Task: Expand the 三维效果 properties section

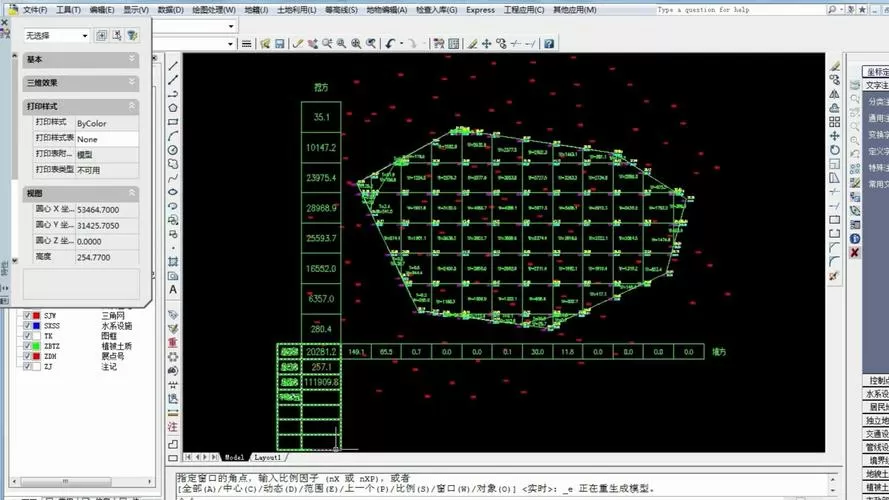Action: pyautogui.click(x=81, y=83)
